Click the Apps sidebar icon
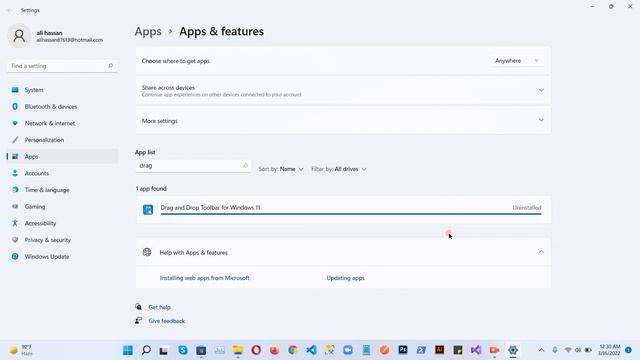The height and width of the screenshot is (360, 640). pos(15,157)
